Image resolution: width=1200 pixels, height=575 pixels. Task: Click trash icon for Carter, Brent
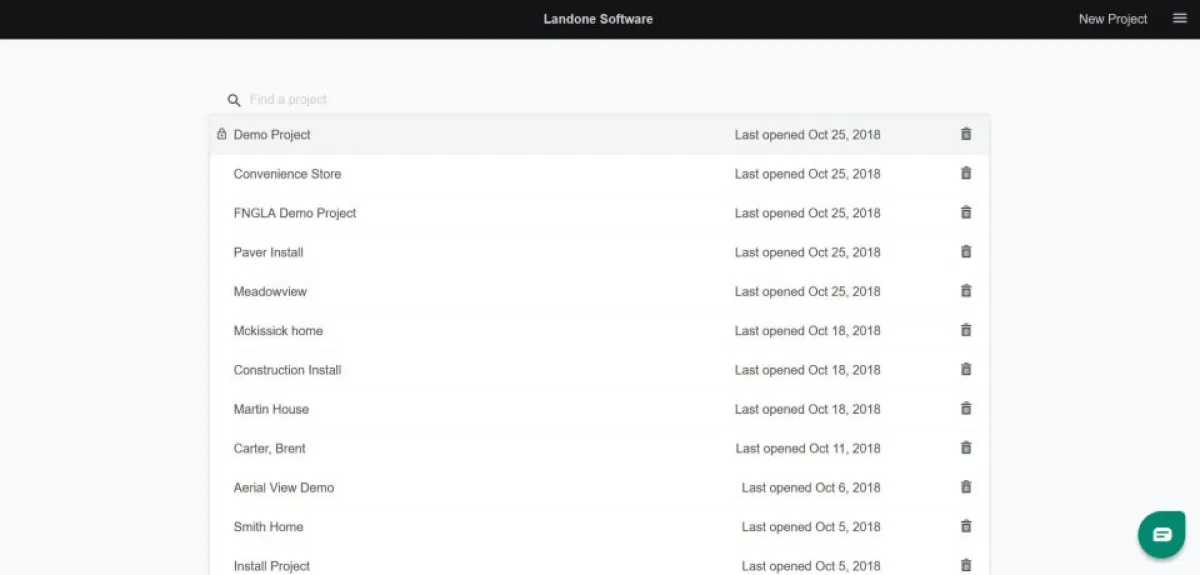pos(966,447)
